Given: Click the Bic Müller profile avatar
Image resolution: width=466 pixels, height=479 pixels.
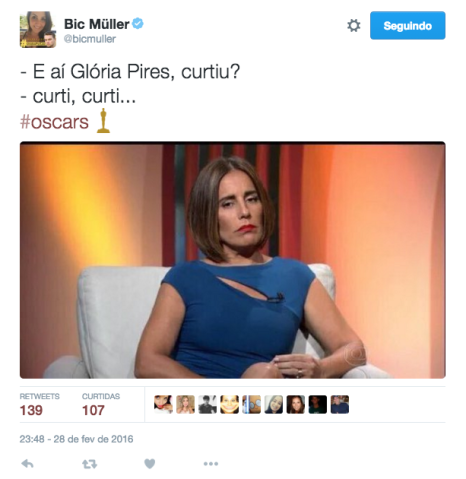Looking at the screenshot, I should [x=38, y=30].
